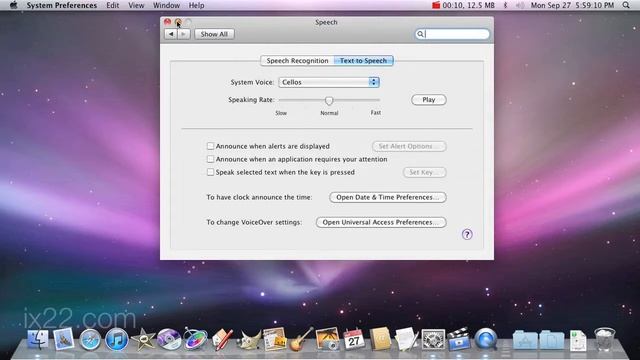Open Date & Time Preferences
Screen dimensions: 640x360
388,197
